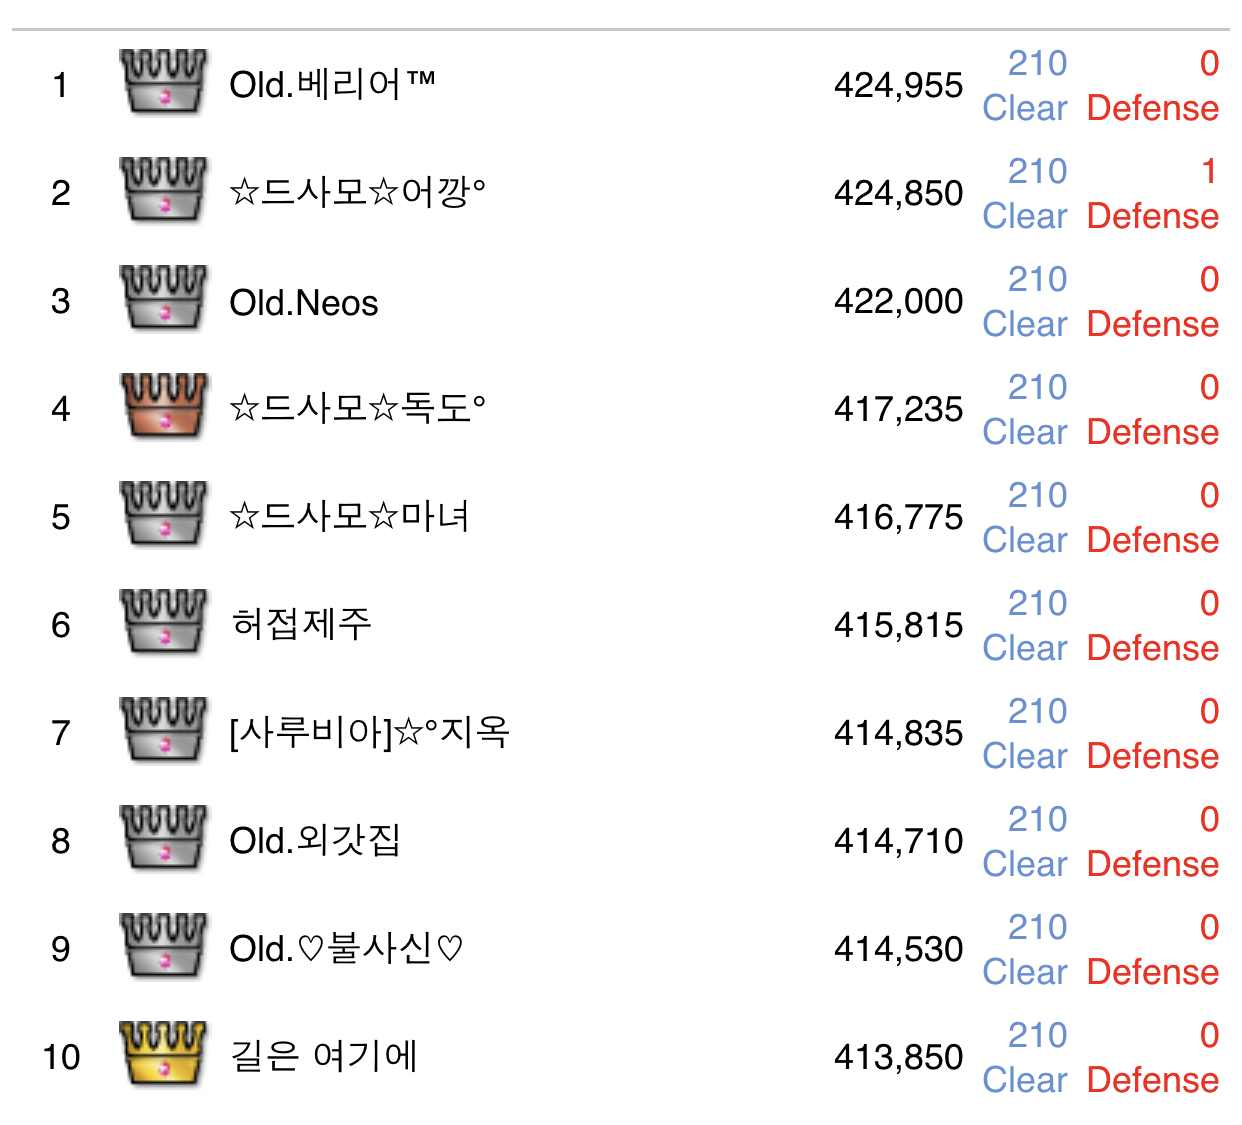
Task: Click the crown icon for rank 9
Action: (x=163, y=946)
